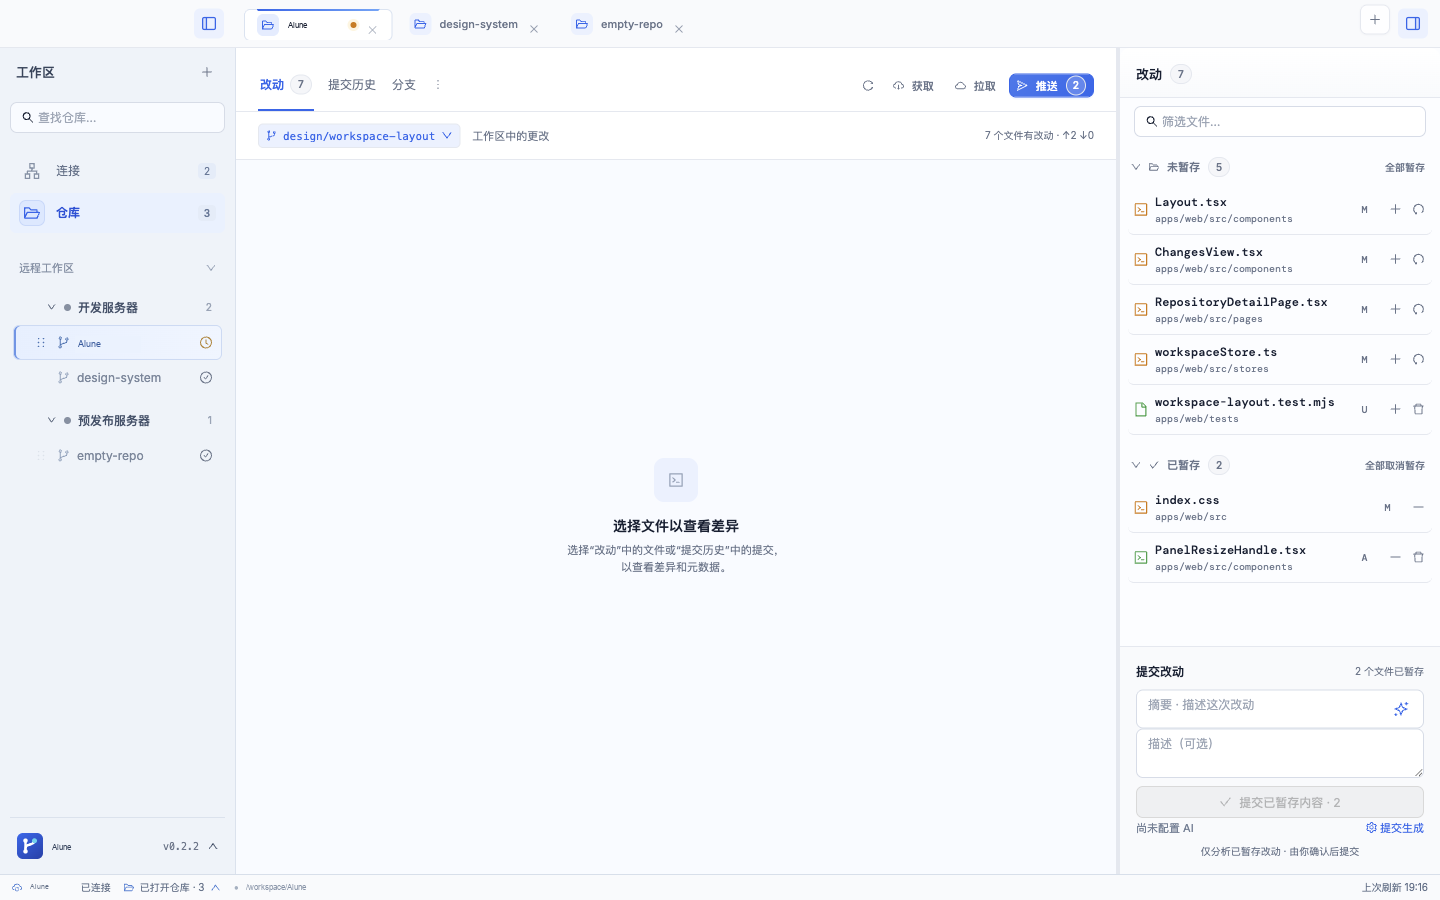Image resolution: width=1440 pixels, height=900 pixels.
Task: Unstage PanelResizeHandle.tsx with minus icon
Action: [1395, 557]
